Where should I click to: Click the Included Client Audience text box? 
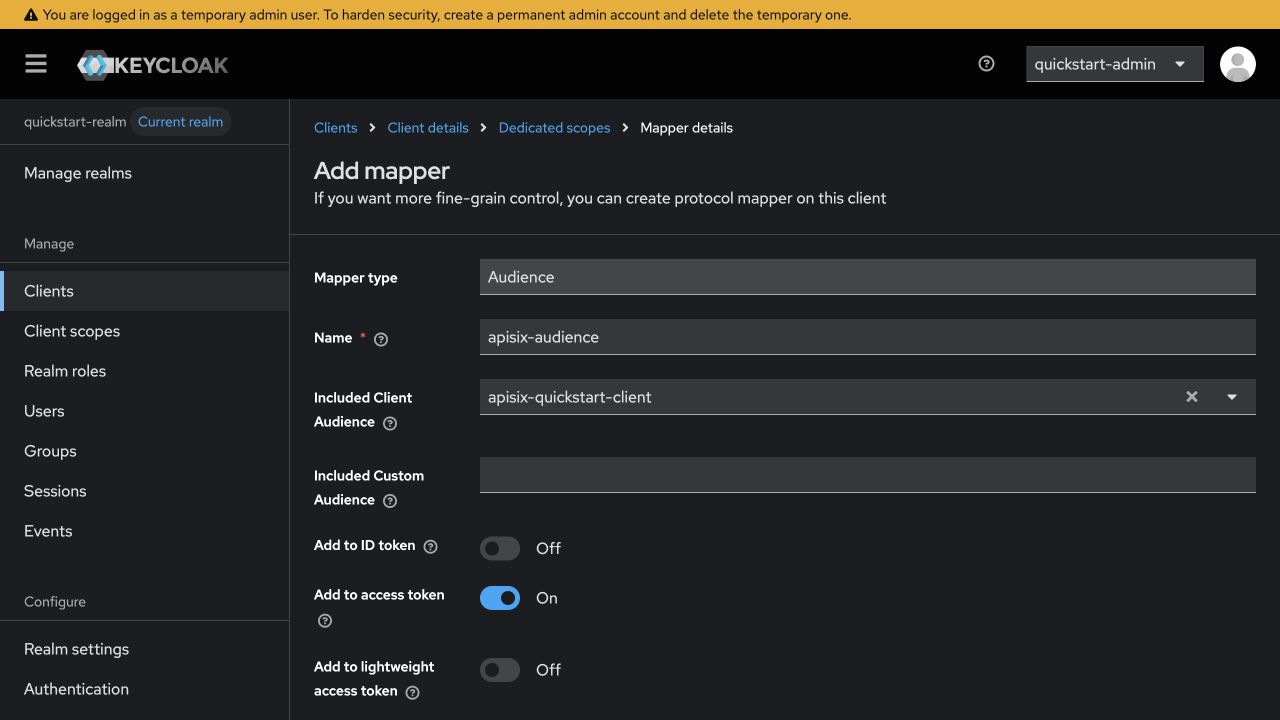828,397
